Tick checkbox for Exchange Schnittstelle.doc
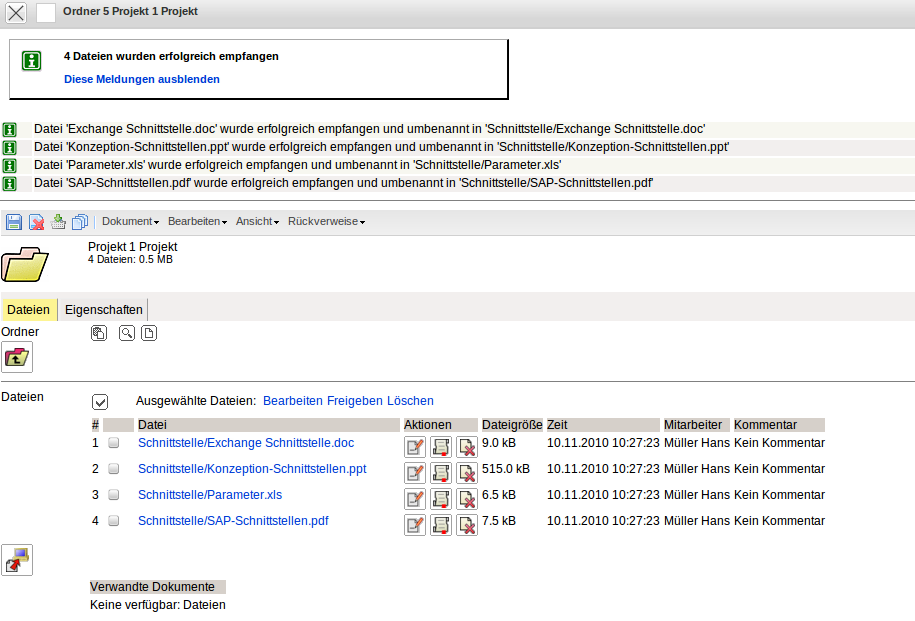The image size is (915, 621). click(114, 443)
